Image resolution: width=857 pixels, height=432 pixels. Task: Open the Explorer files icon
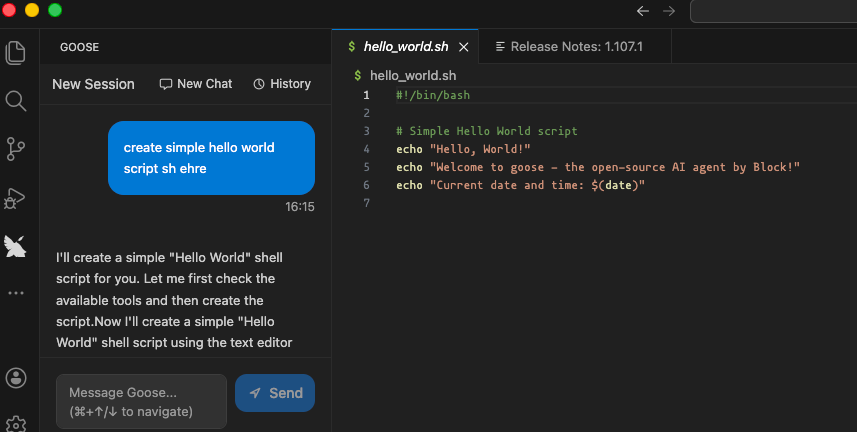point(15,52)
